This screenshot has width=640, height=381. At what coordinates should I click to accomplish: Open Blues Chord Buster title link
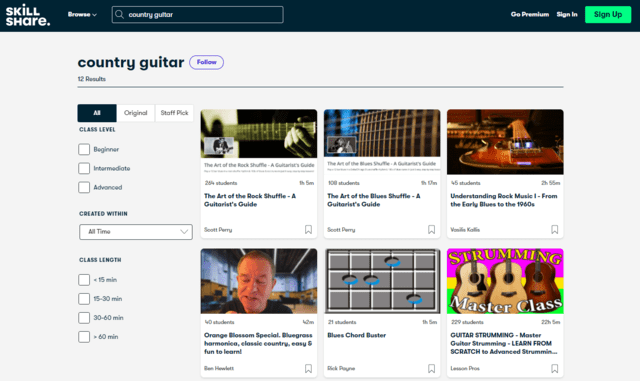click(x=356, y=335)
